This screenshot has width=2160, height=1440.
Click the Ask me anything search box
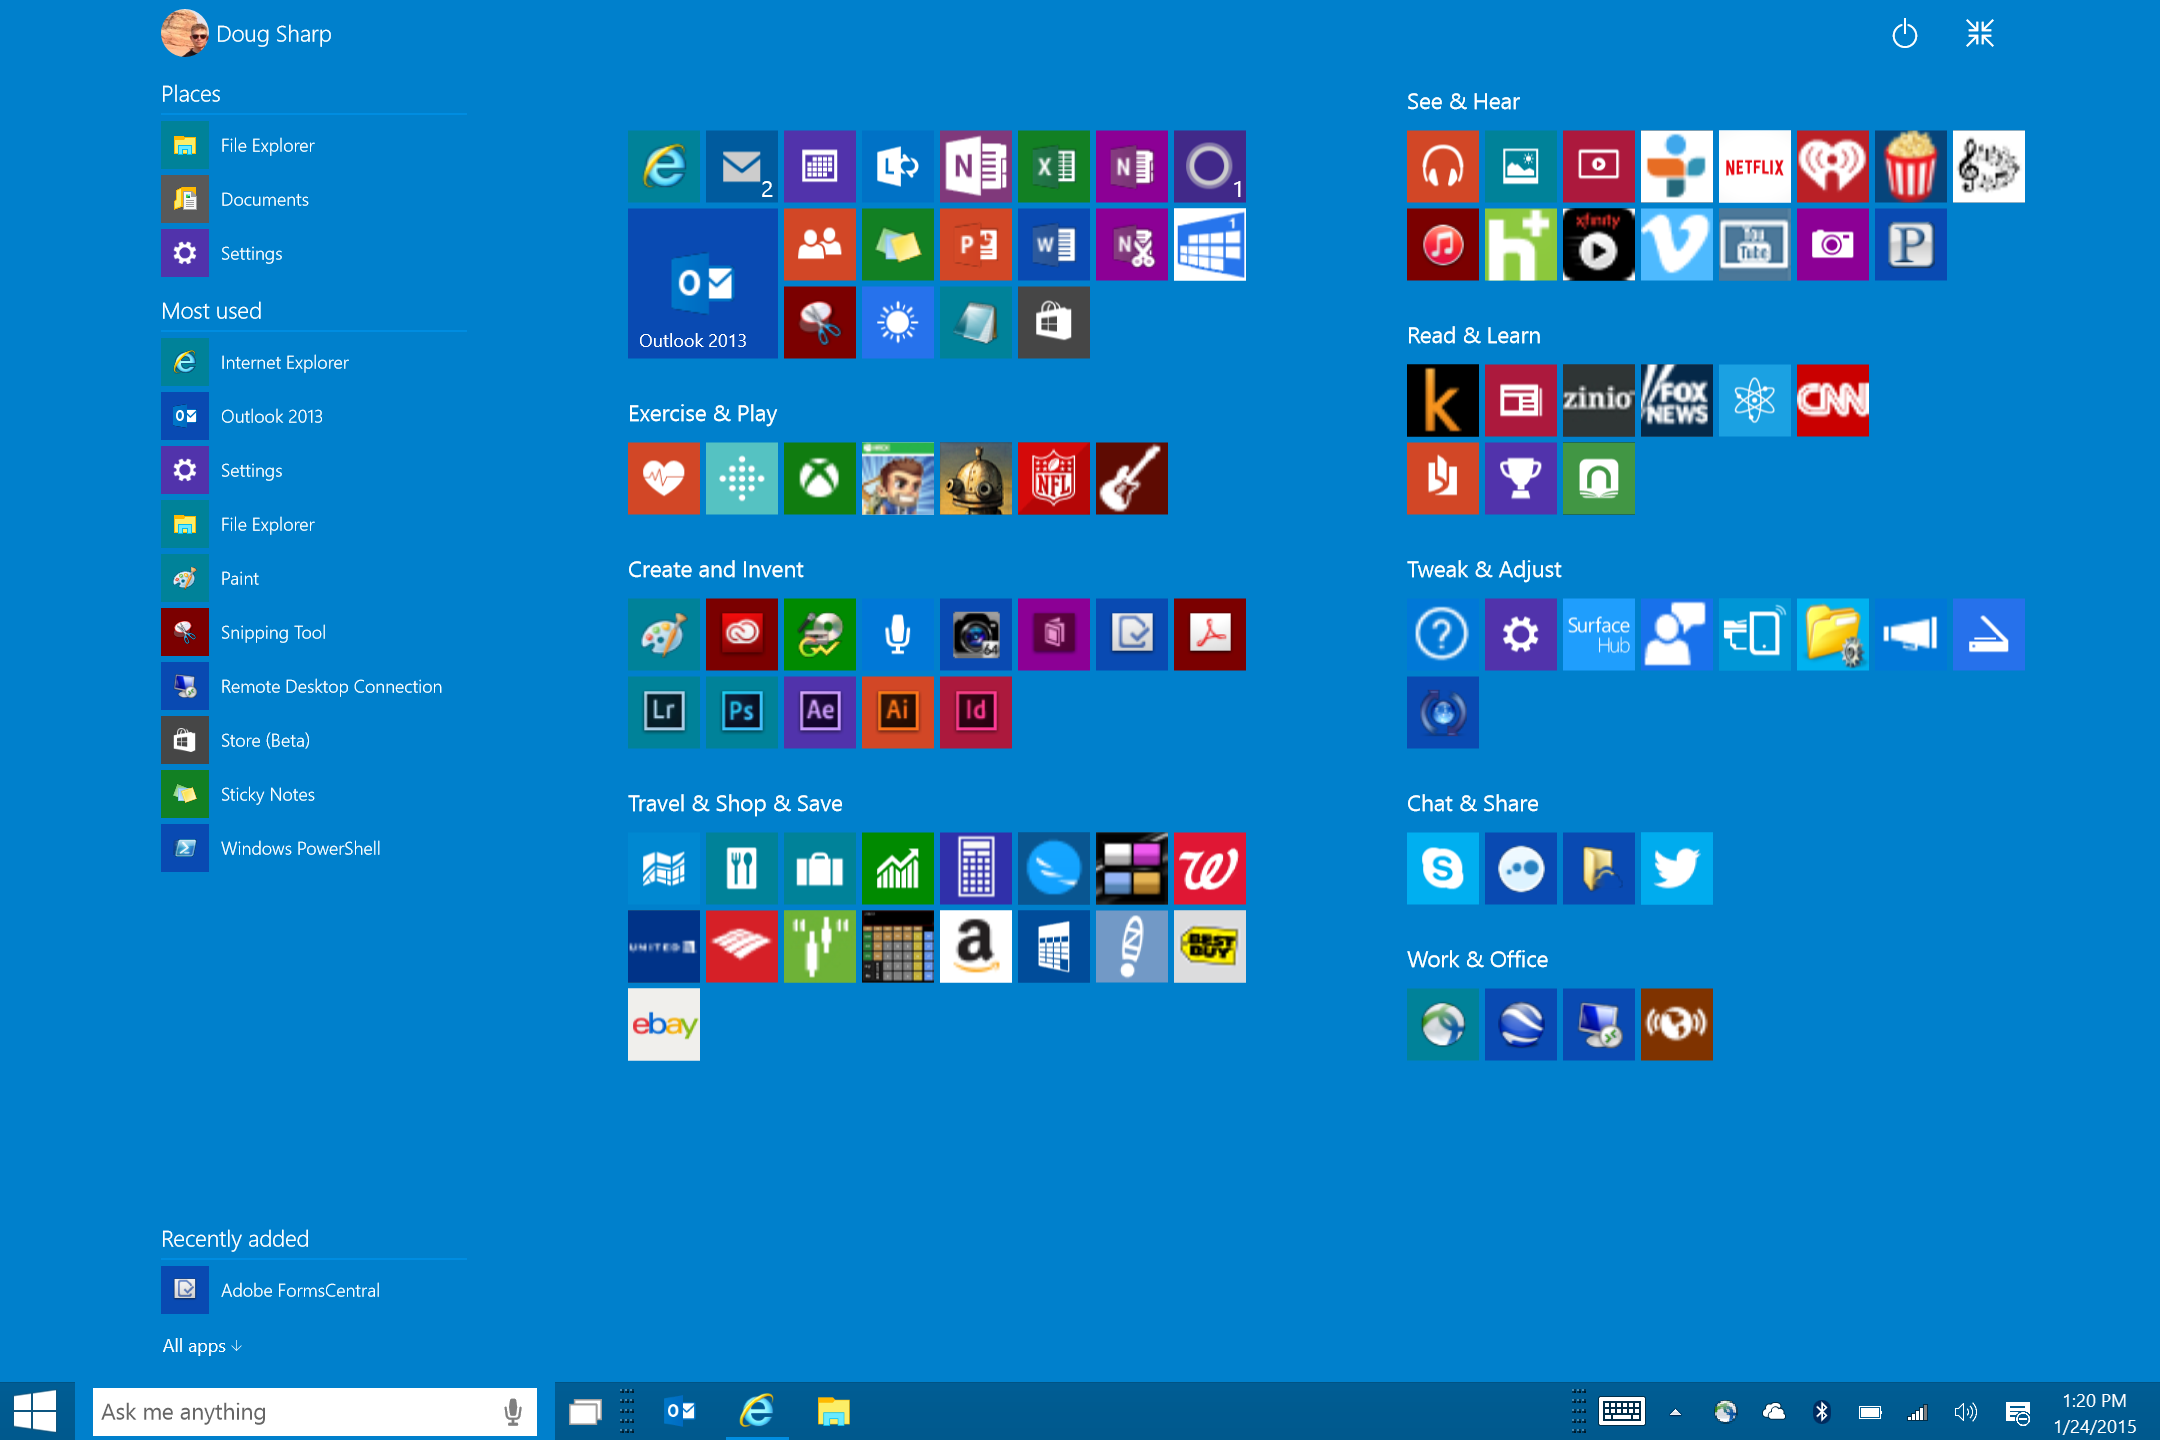pyautogui.click(x=314, y=1412)
